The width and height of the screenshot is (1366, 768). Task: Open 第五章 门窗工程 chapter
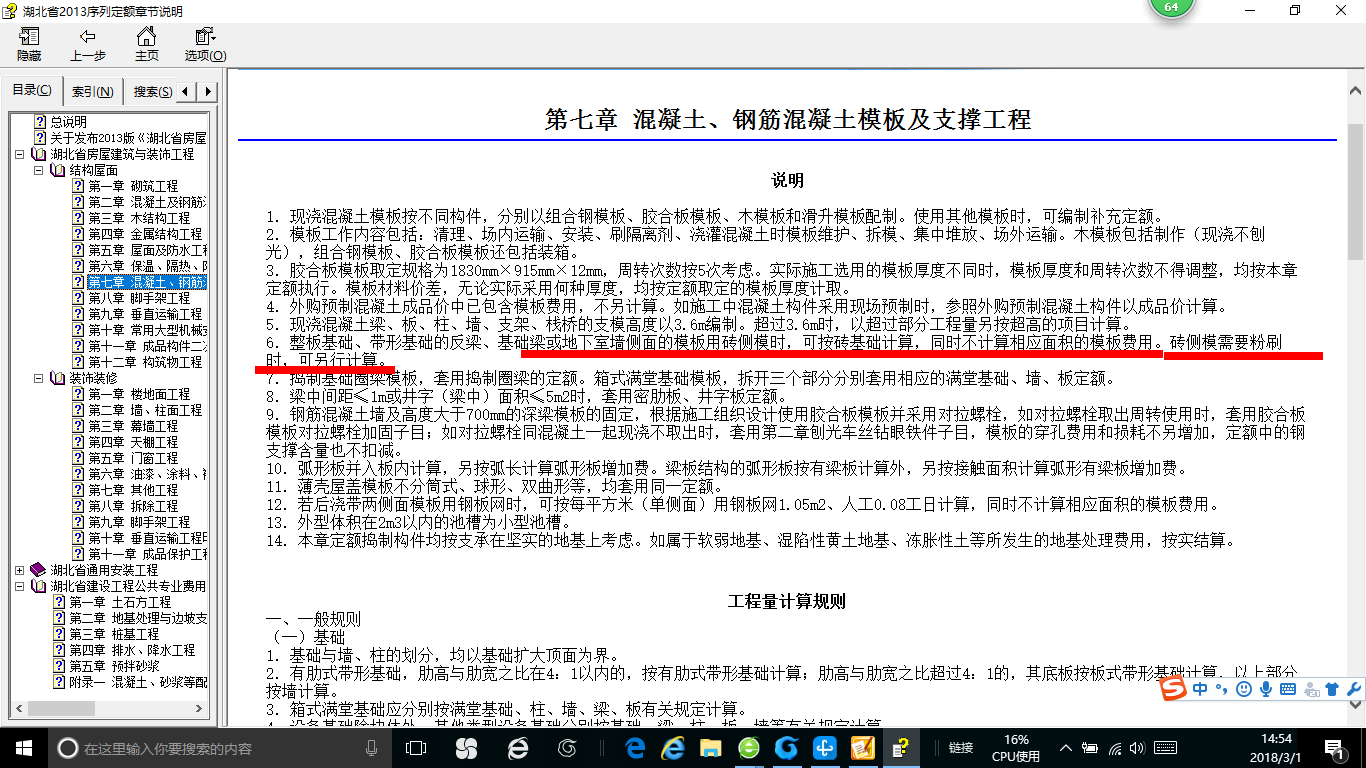coord(133,458)
